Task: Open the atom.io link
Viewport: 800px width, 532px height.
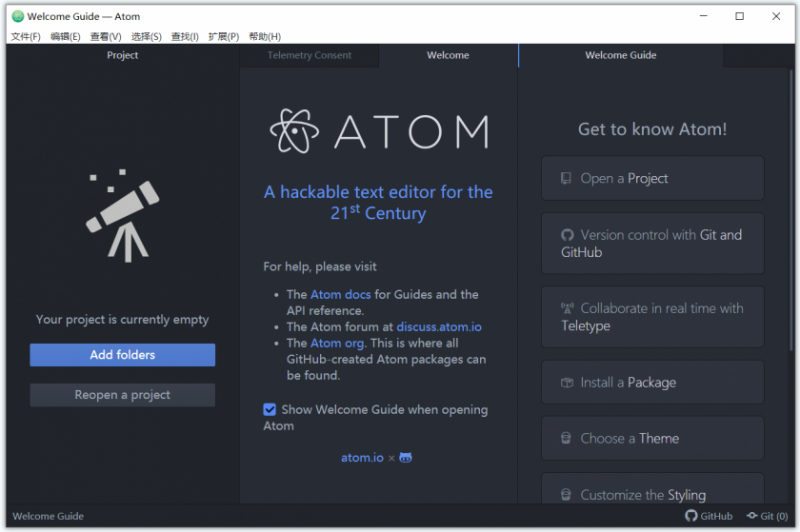Action: click(362, 458)
